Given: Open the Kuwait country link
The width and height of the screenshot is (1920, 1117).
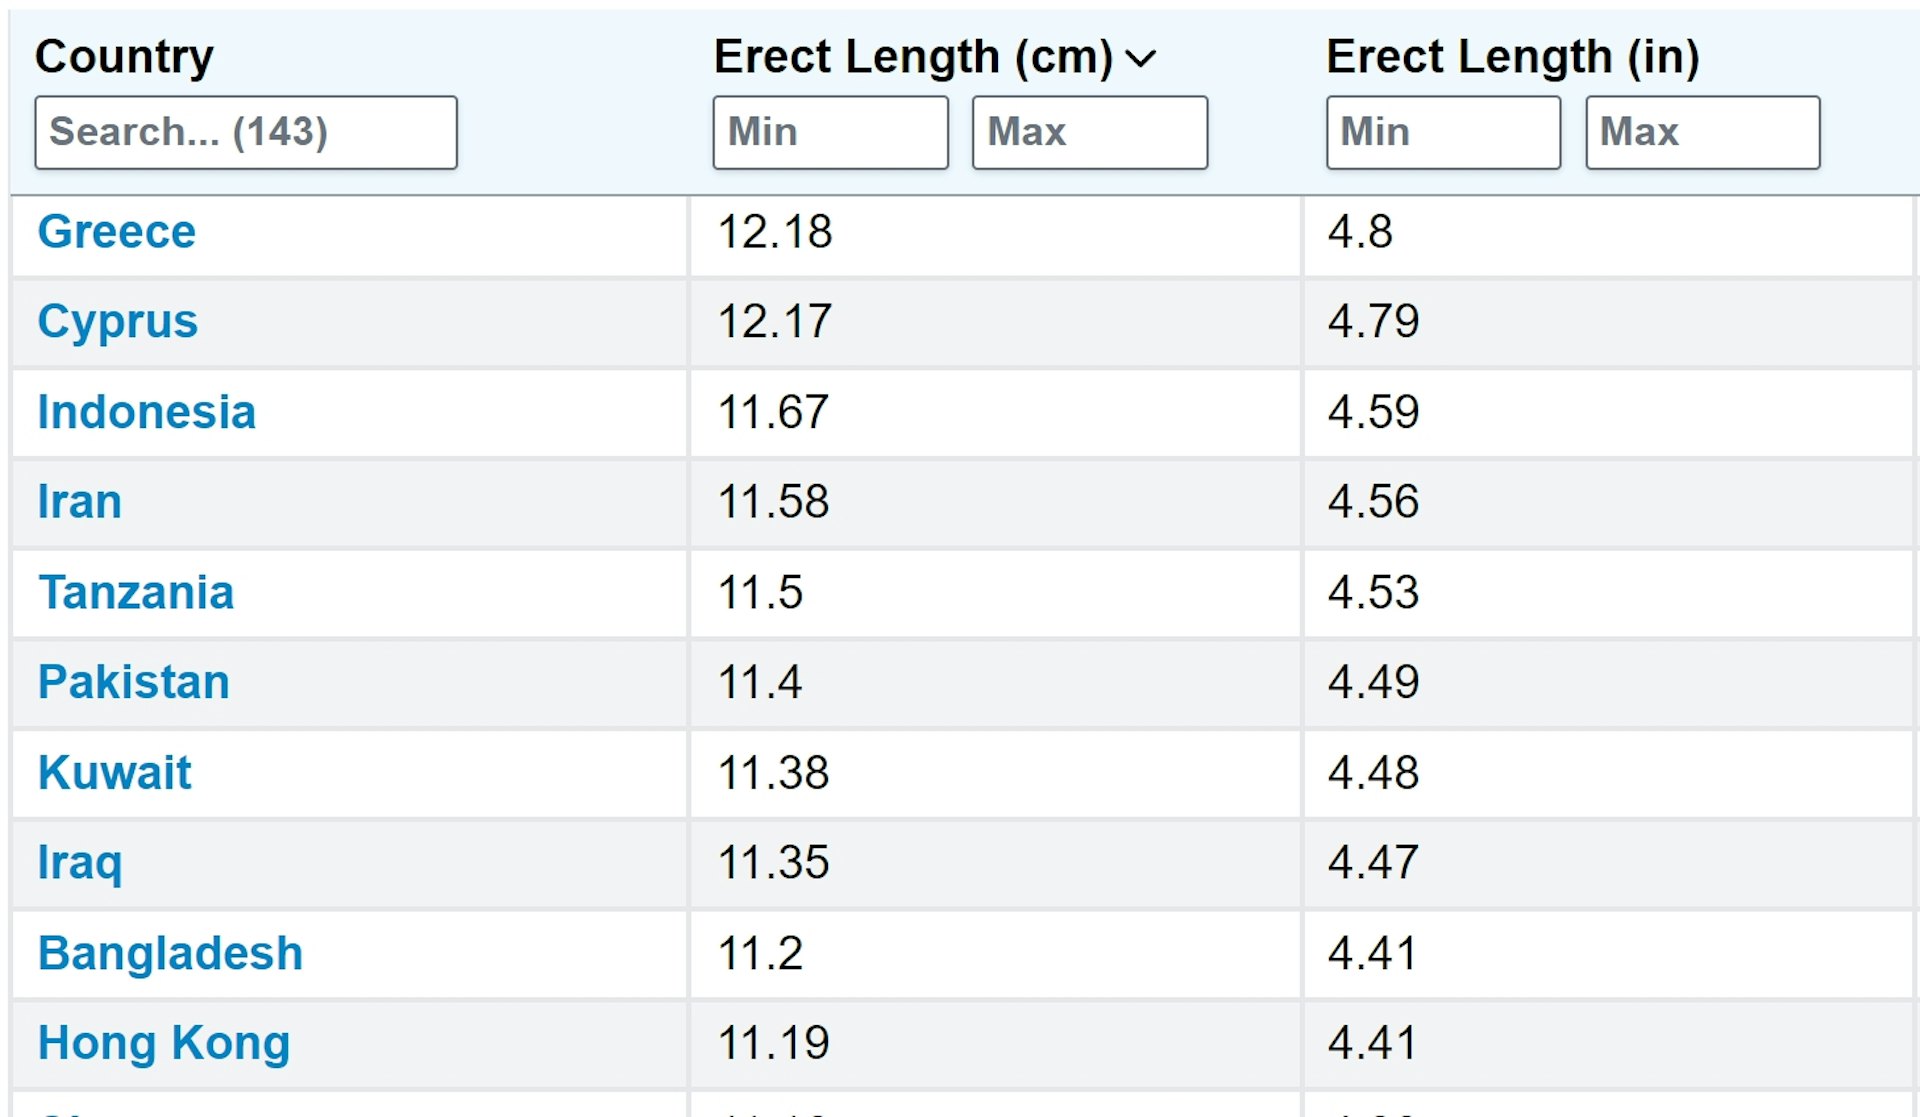Looking at the screenshot, I should coord(115,773).
